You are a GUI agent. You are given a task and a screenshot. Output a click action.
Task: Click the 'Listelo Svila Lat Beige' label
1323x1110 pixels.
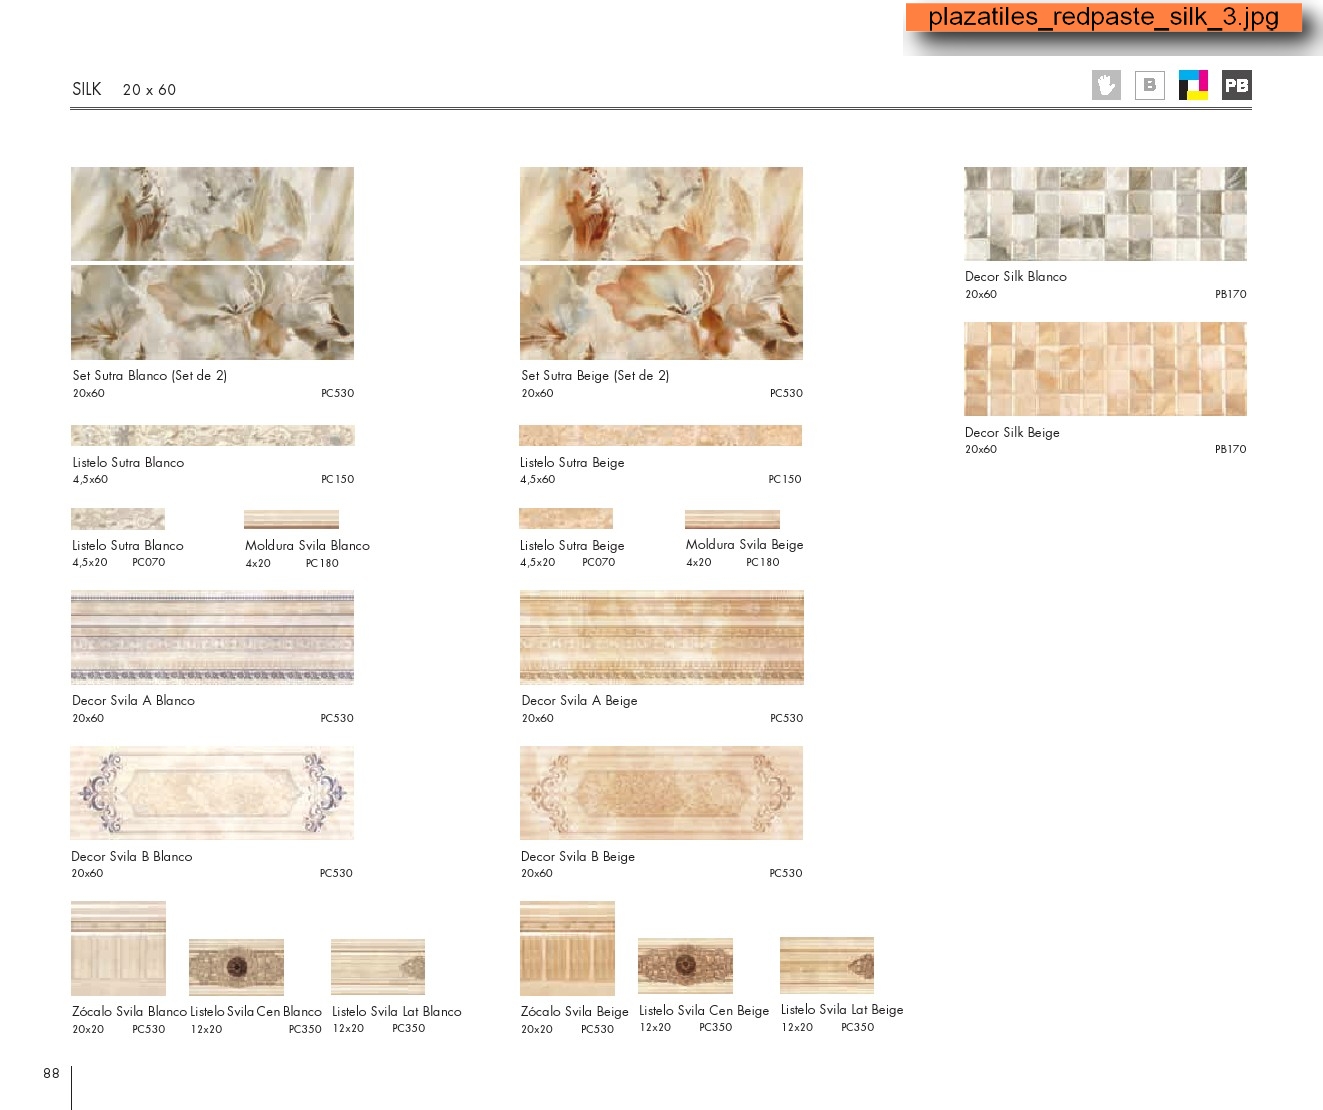842,1010
